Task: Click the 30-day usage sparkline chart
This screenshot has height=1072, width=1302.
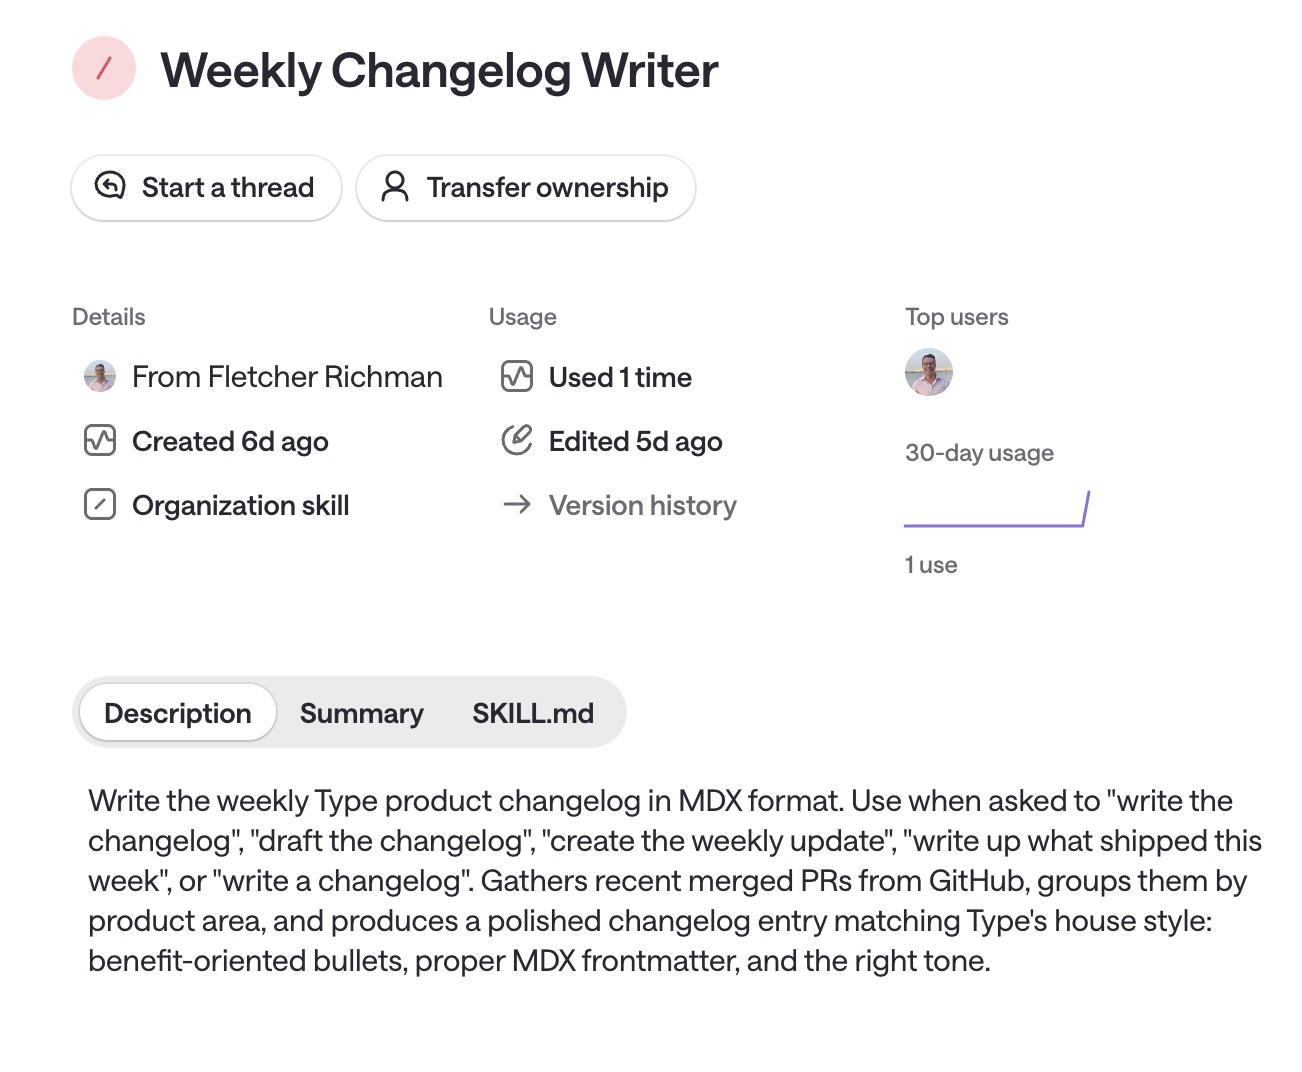Action: (997, 508)
